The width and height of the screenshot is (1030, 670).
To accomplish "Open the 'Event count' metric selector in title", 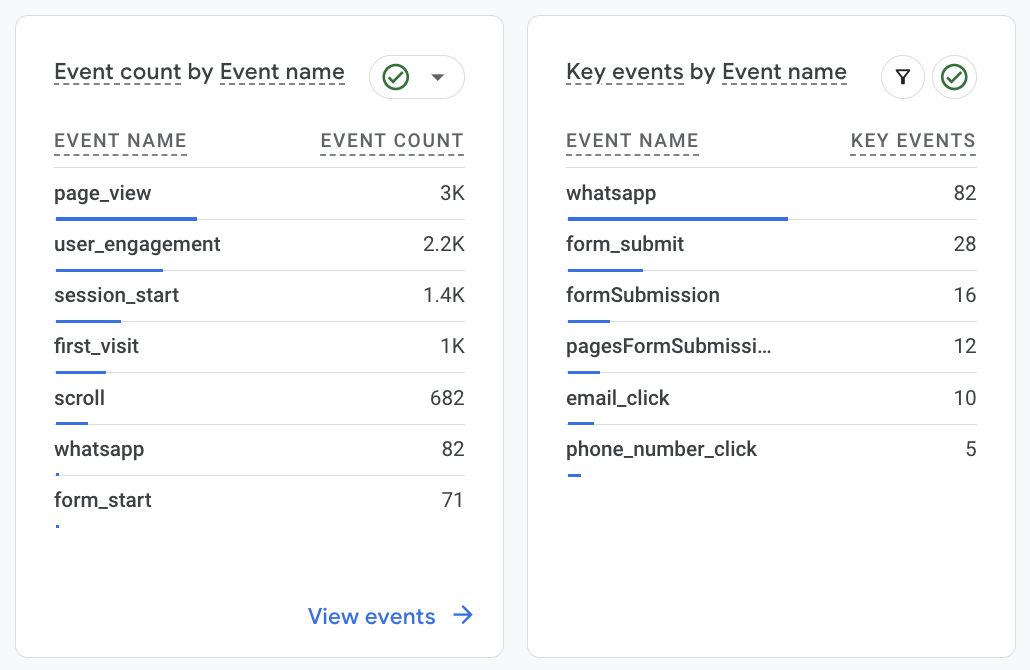I will point(117,72).
